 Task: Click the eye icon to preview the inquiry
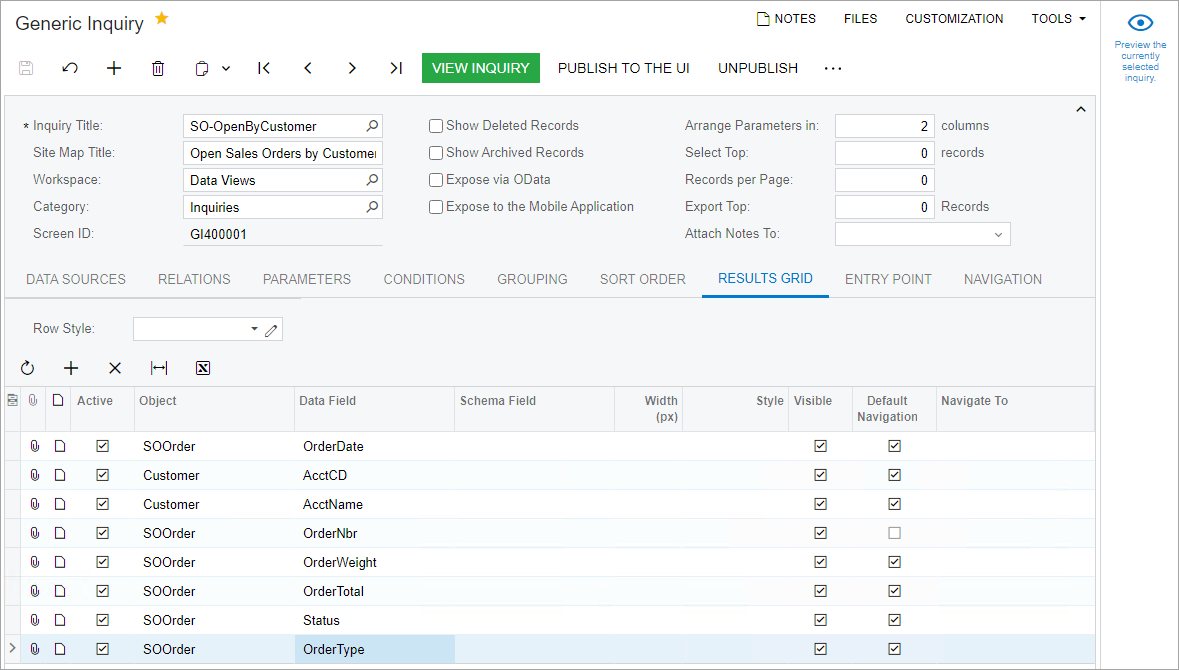coord(1140,23)
